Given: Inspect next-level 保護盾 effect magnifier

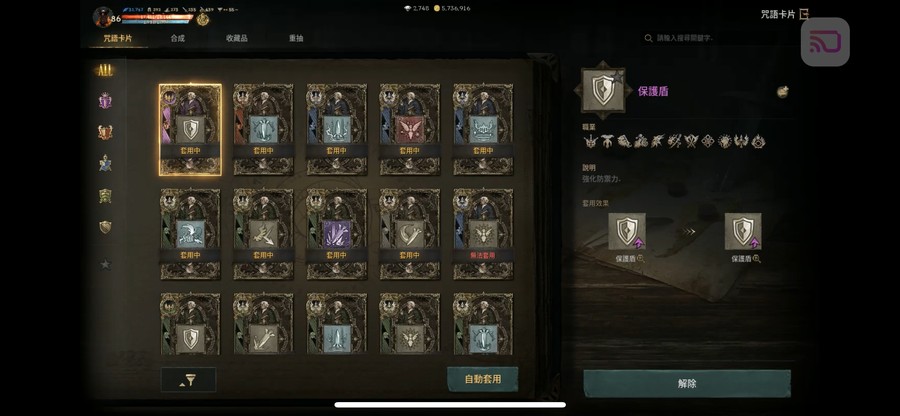Looking at the screenshot, I should coord(757,259).
